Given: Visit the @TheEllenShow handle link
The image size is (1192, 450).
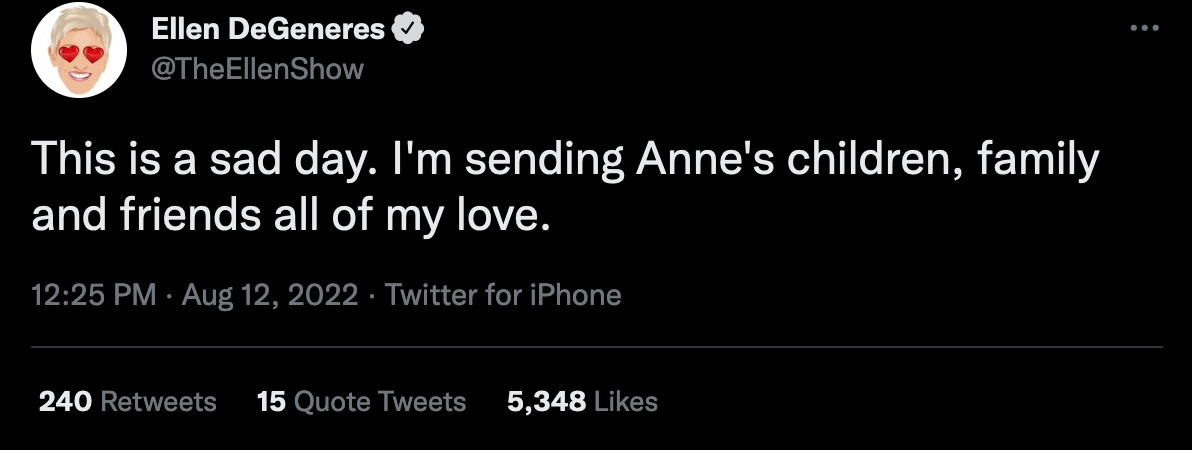Looking at the screenshot, I should point(257,68).
